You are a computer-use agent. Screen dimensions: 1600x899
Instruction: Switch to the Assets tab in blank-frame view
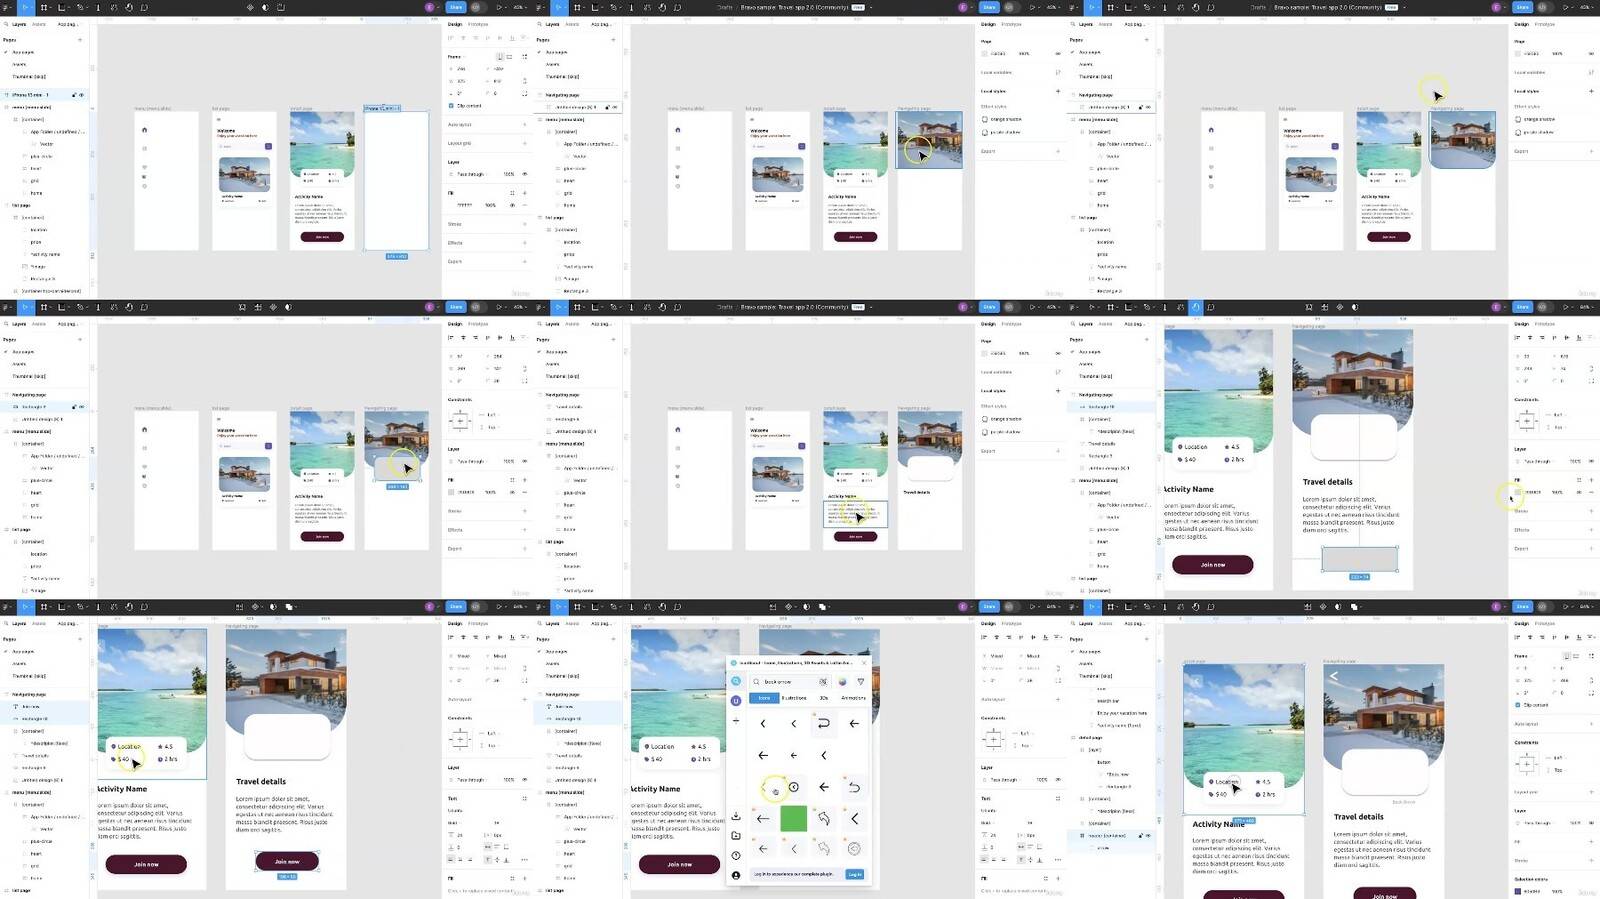point(40,24)
